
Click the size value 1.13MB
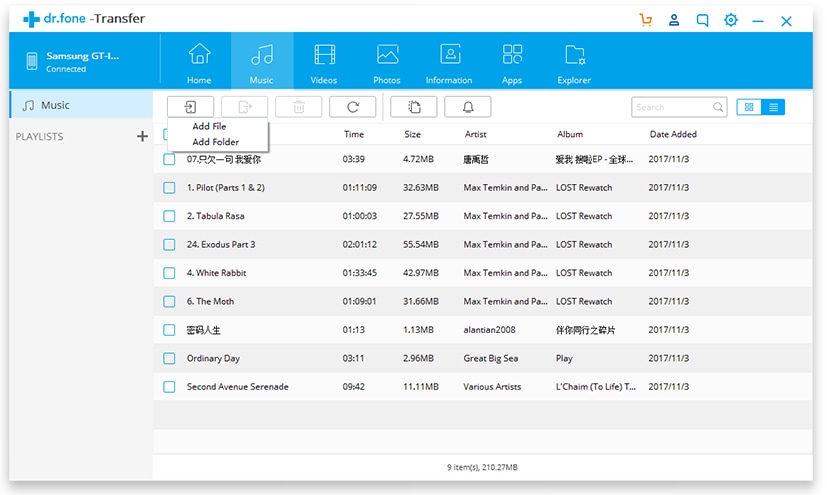pyautogui.click(x=418, y=330)
